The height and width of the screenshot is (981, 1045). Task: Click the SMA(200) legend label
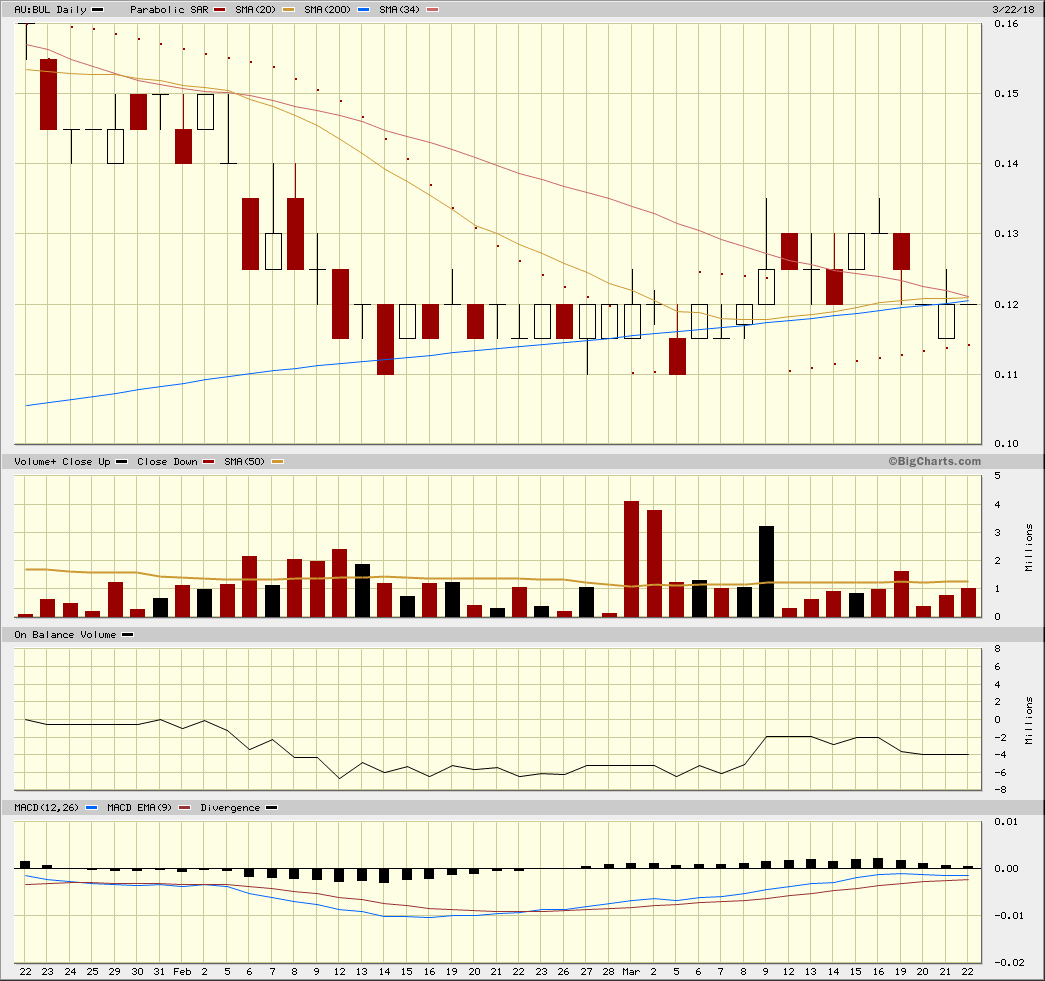pyautogui.click(x=327, y=10)
